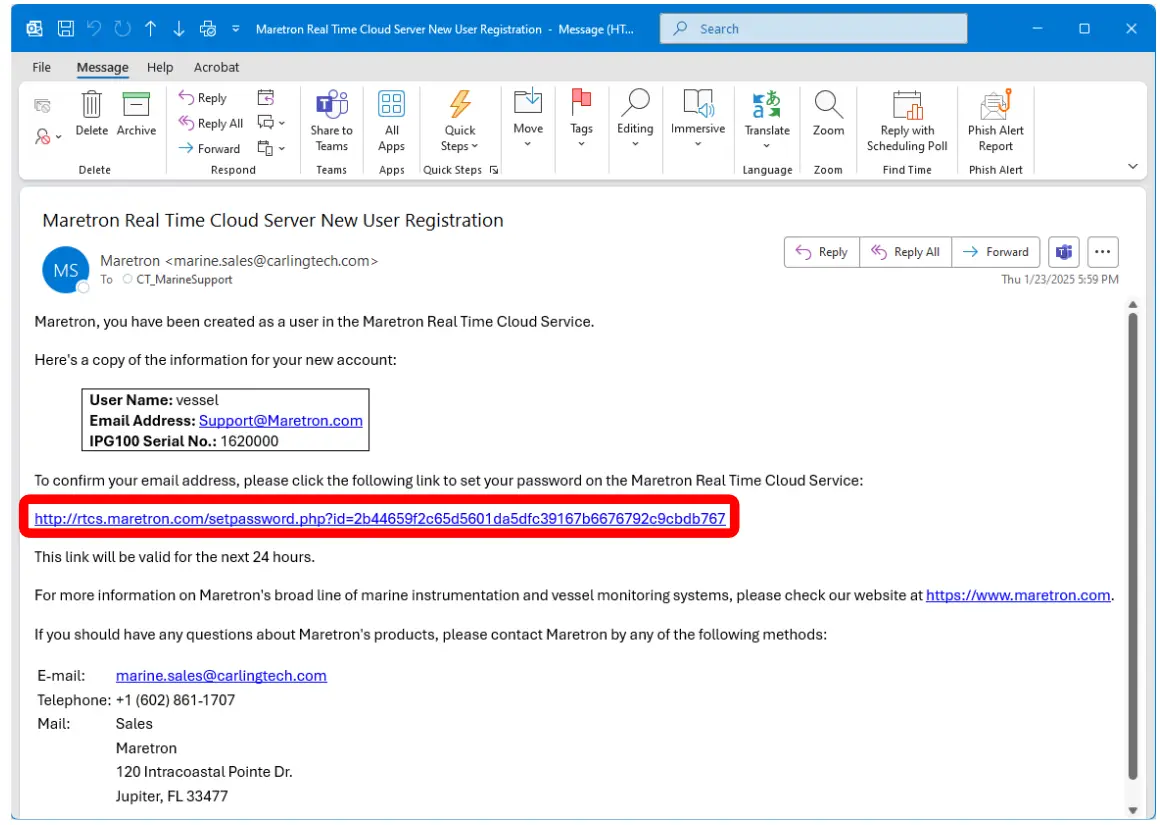Open the Immersive reader menu
Image resolution: width=1160 pixels, height=825 pixels.
coord(698,118)
